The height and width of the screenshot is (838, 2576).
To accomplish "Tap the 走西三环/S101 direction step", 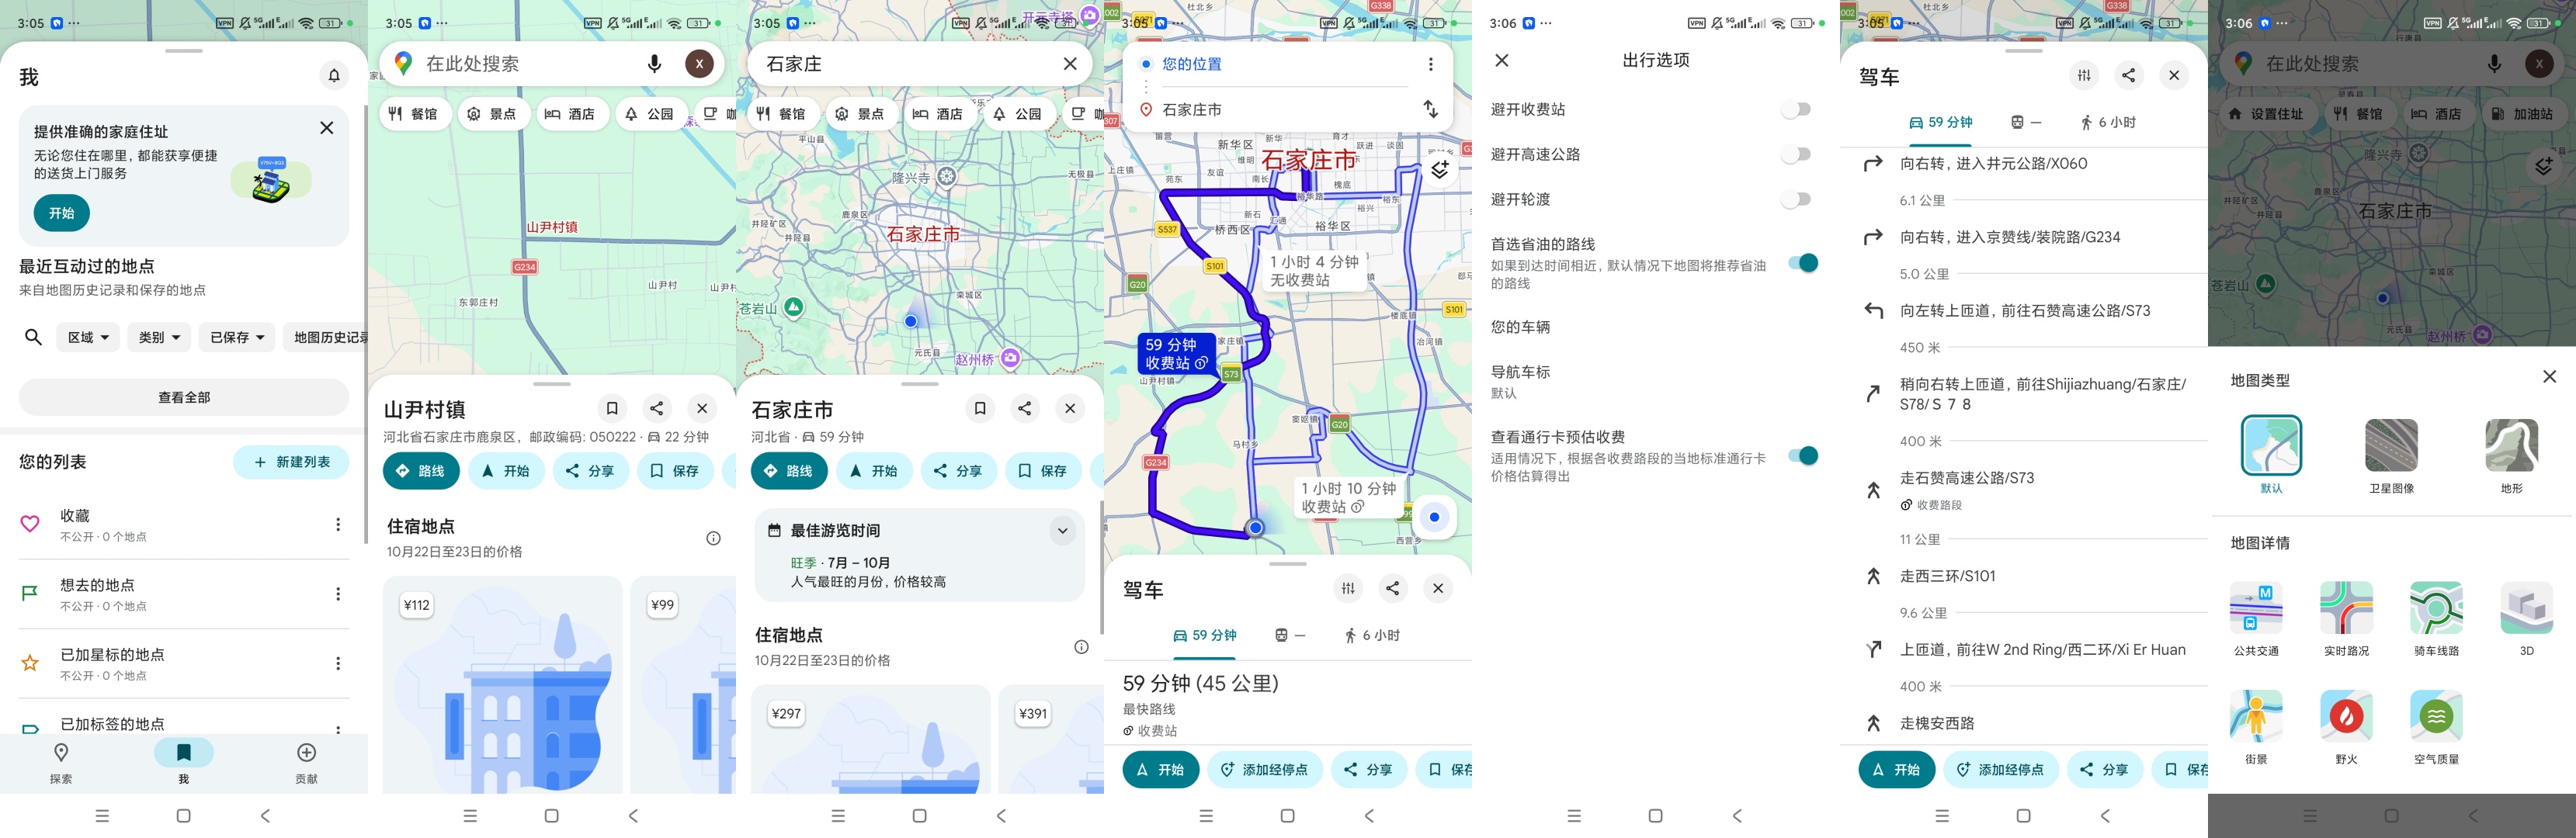I will (2024, 576).
